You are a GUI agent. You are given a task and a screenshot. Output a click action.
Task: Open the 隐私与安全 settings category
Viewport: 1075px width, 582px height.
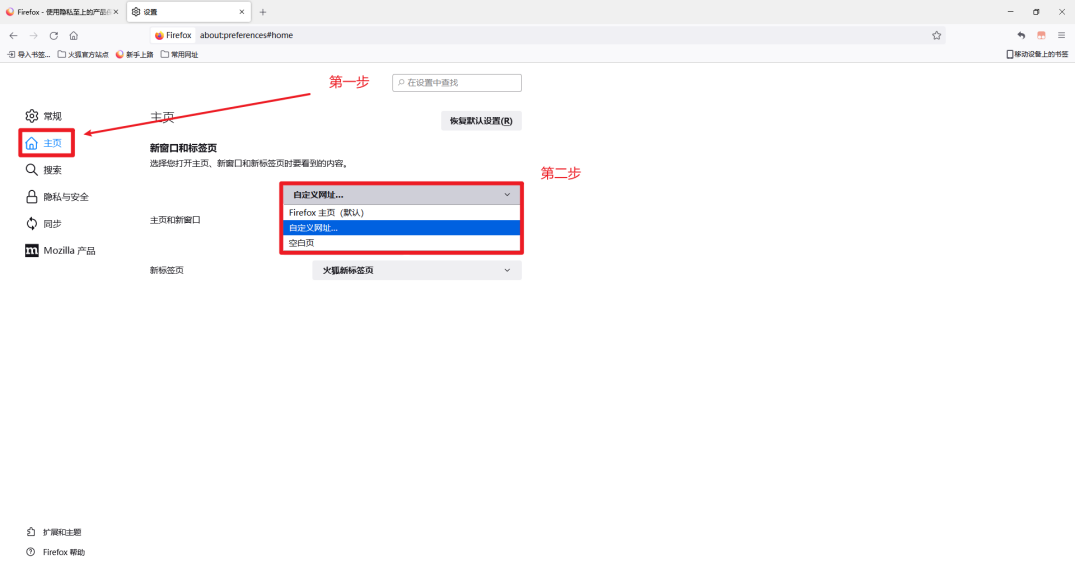58,197
